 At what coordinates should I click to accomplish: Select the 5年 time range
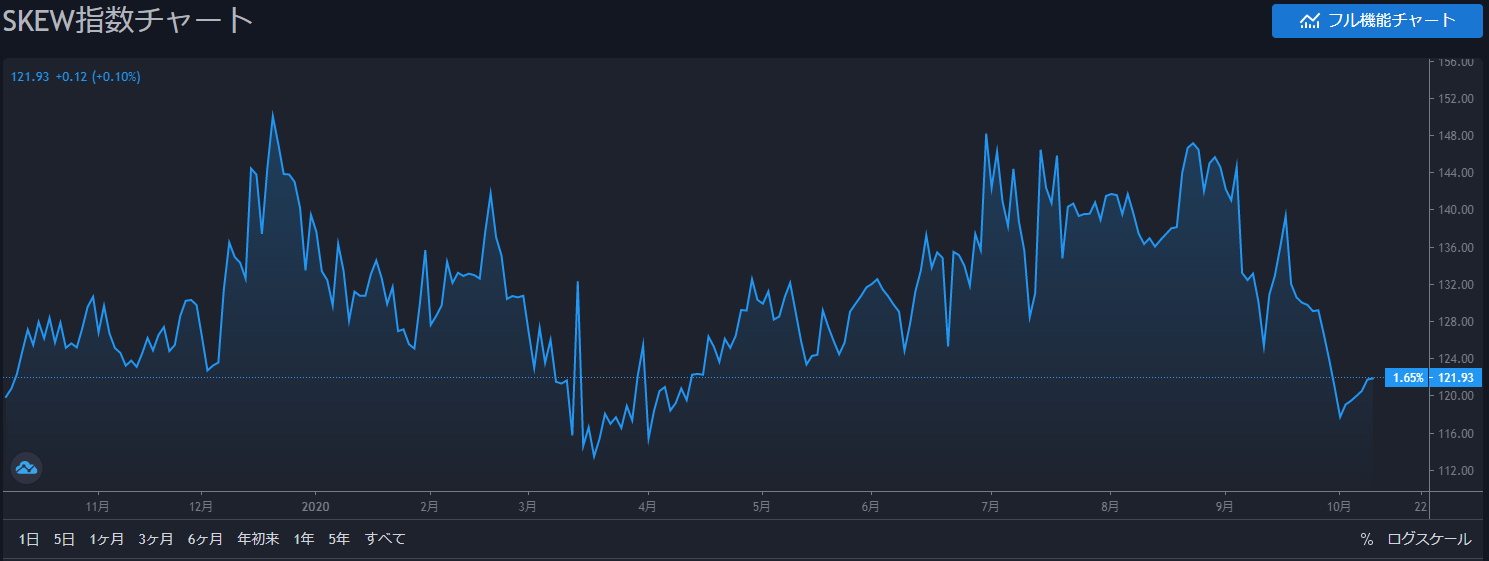click(339, 539)
